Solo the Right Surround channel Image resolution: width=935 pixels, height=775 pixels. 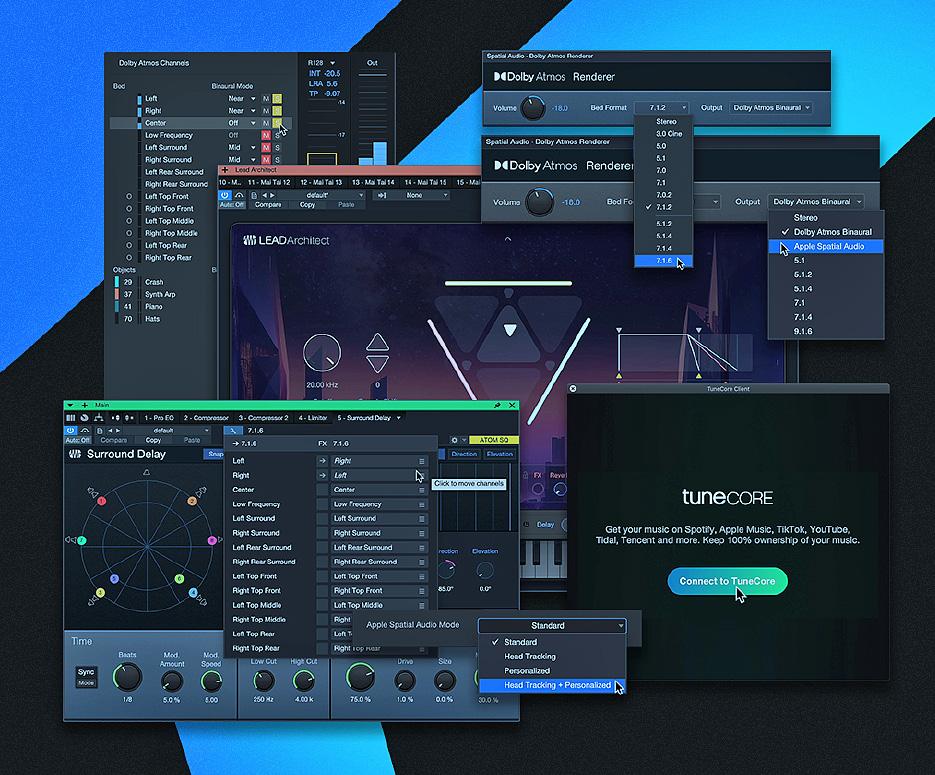[x=277, y=160]
